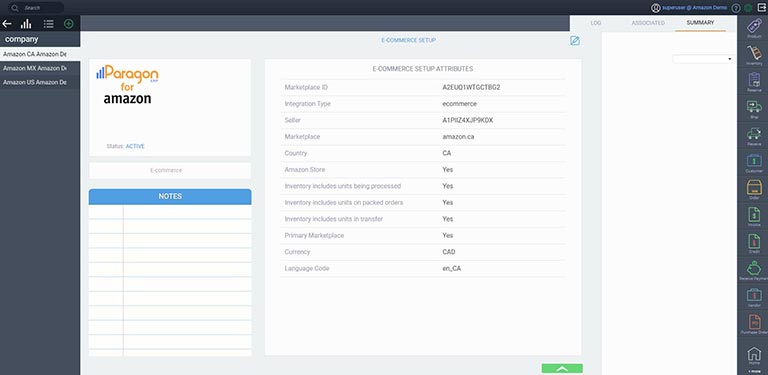Open the Order box icon

pyautogui.click(x=754, y=187)
